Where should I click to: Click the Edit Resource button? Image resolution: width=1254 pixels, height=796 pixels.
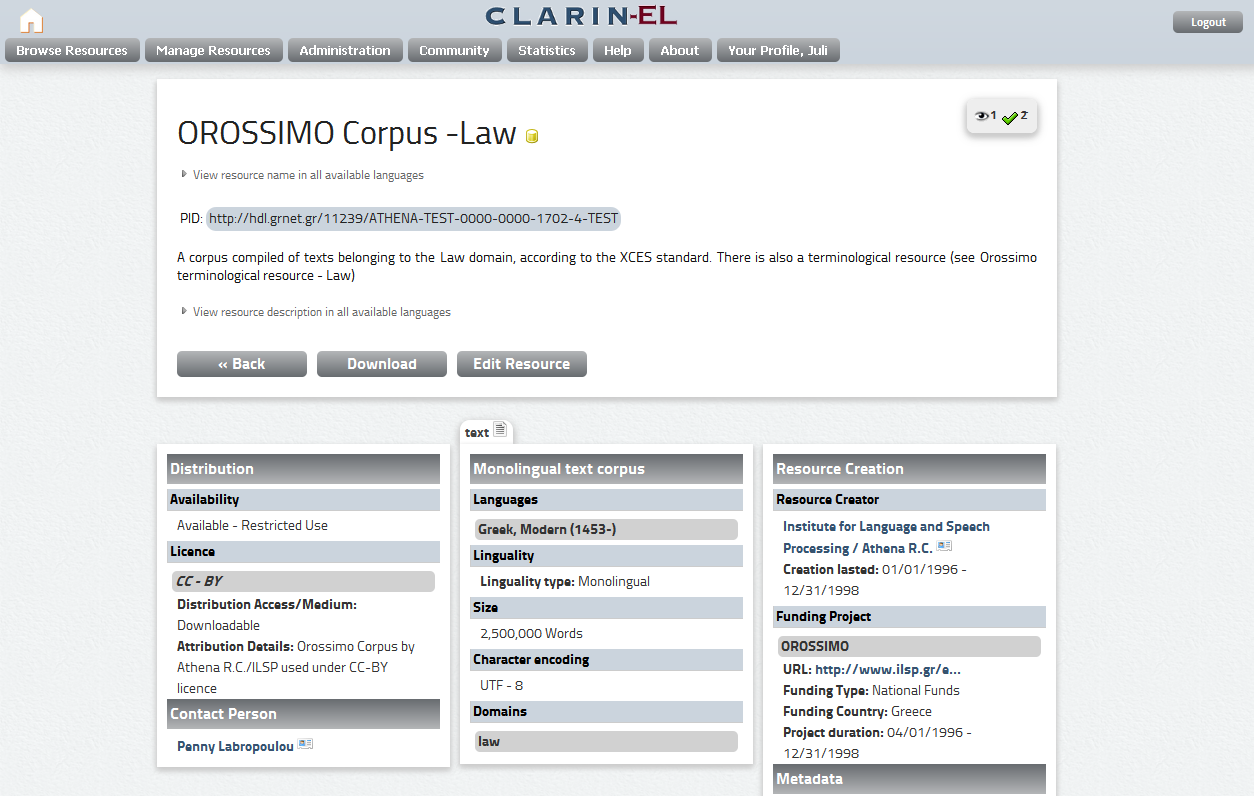(x=522, y=364)
